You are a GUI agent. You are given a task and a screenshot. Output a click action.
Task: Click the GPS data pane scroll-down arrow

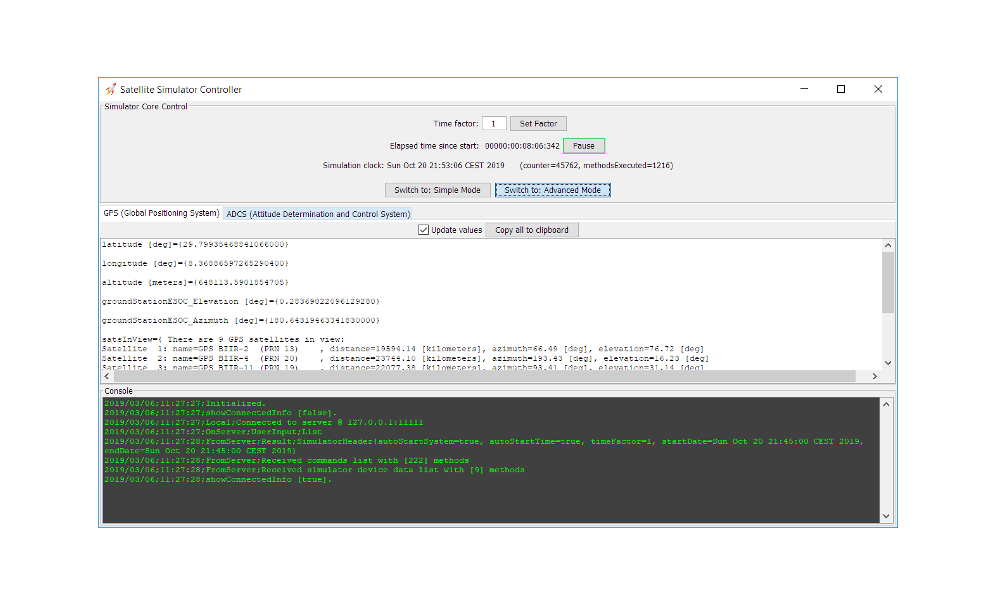pos(888,363)
